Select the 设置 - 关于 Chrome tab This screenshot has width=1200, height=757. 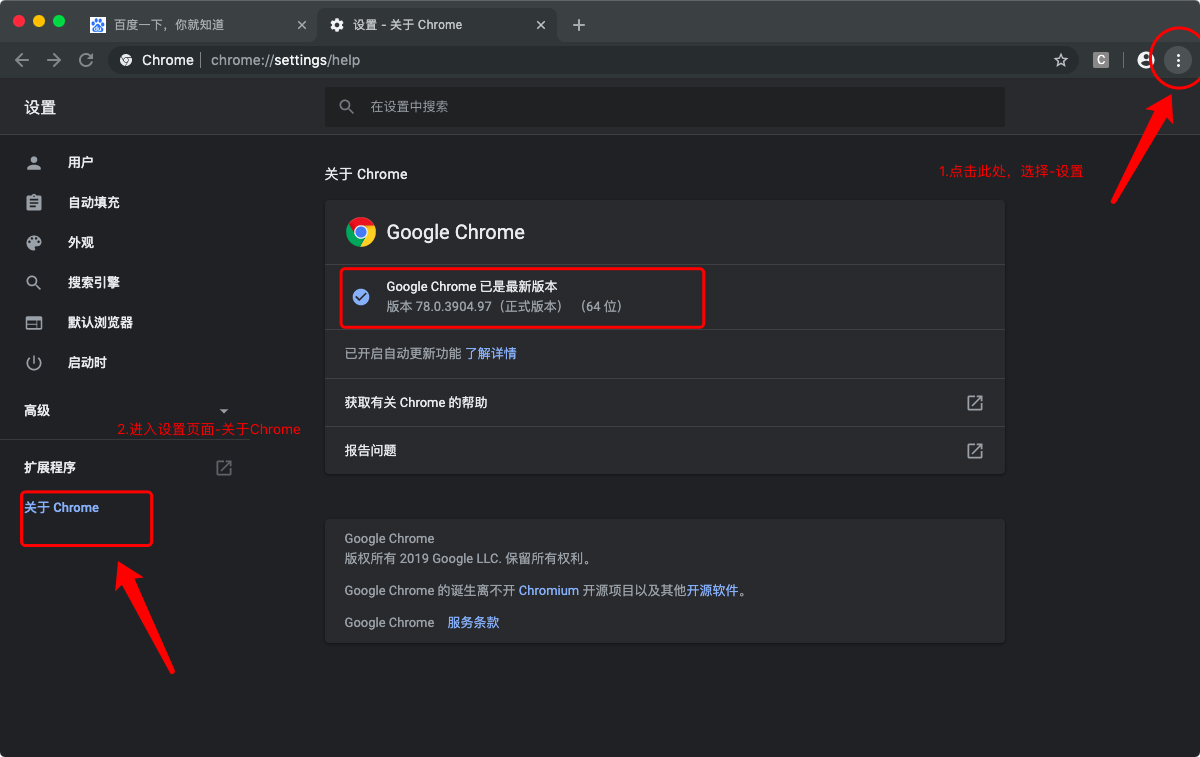point(437,25)
